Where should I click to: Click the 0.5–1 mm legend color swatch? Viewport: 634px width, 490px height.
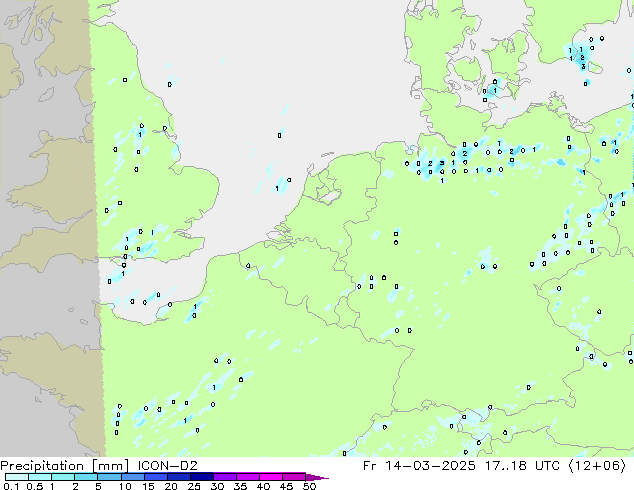(40, 477)
